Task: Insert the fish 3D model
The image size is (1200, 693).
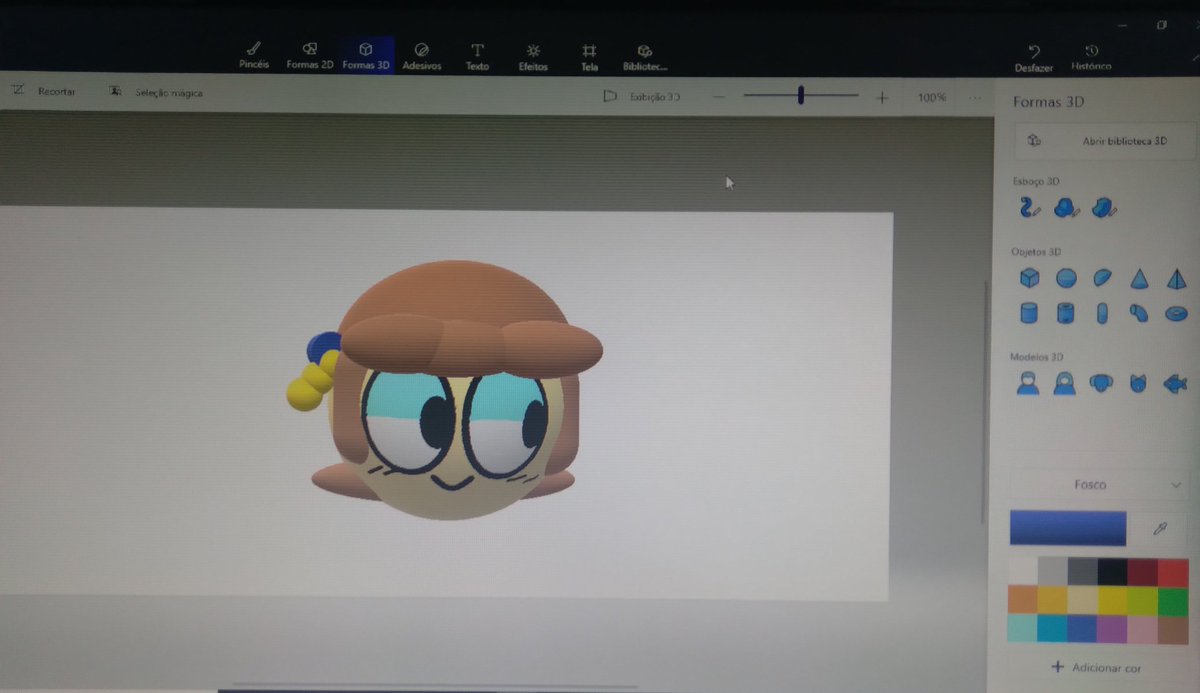Action: [1175, 383]
